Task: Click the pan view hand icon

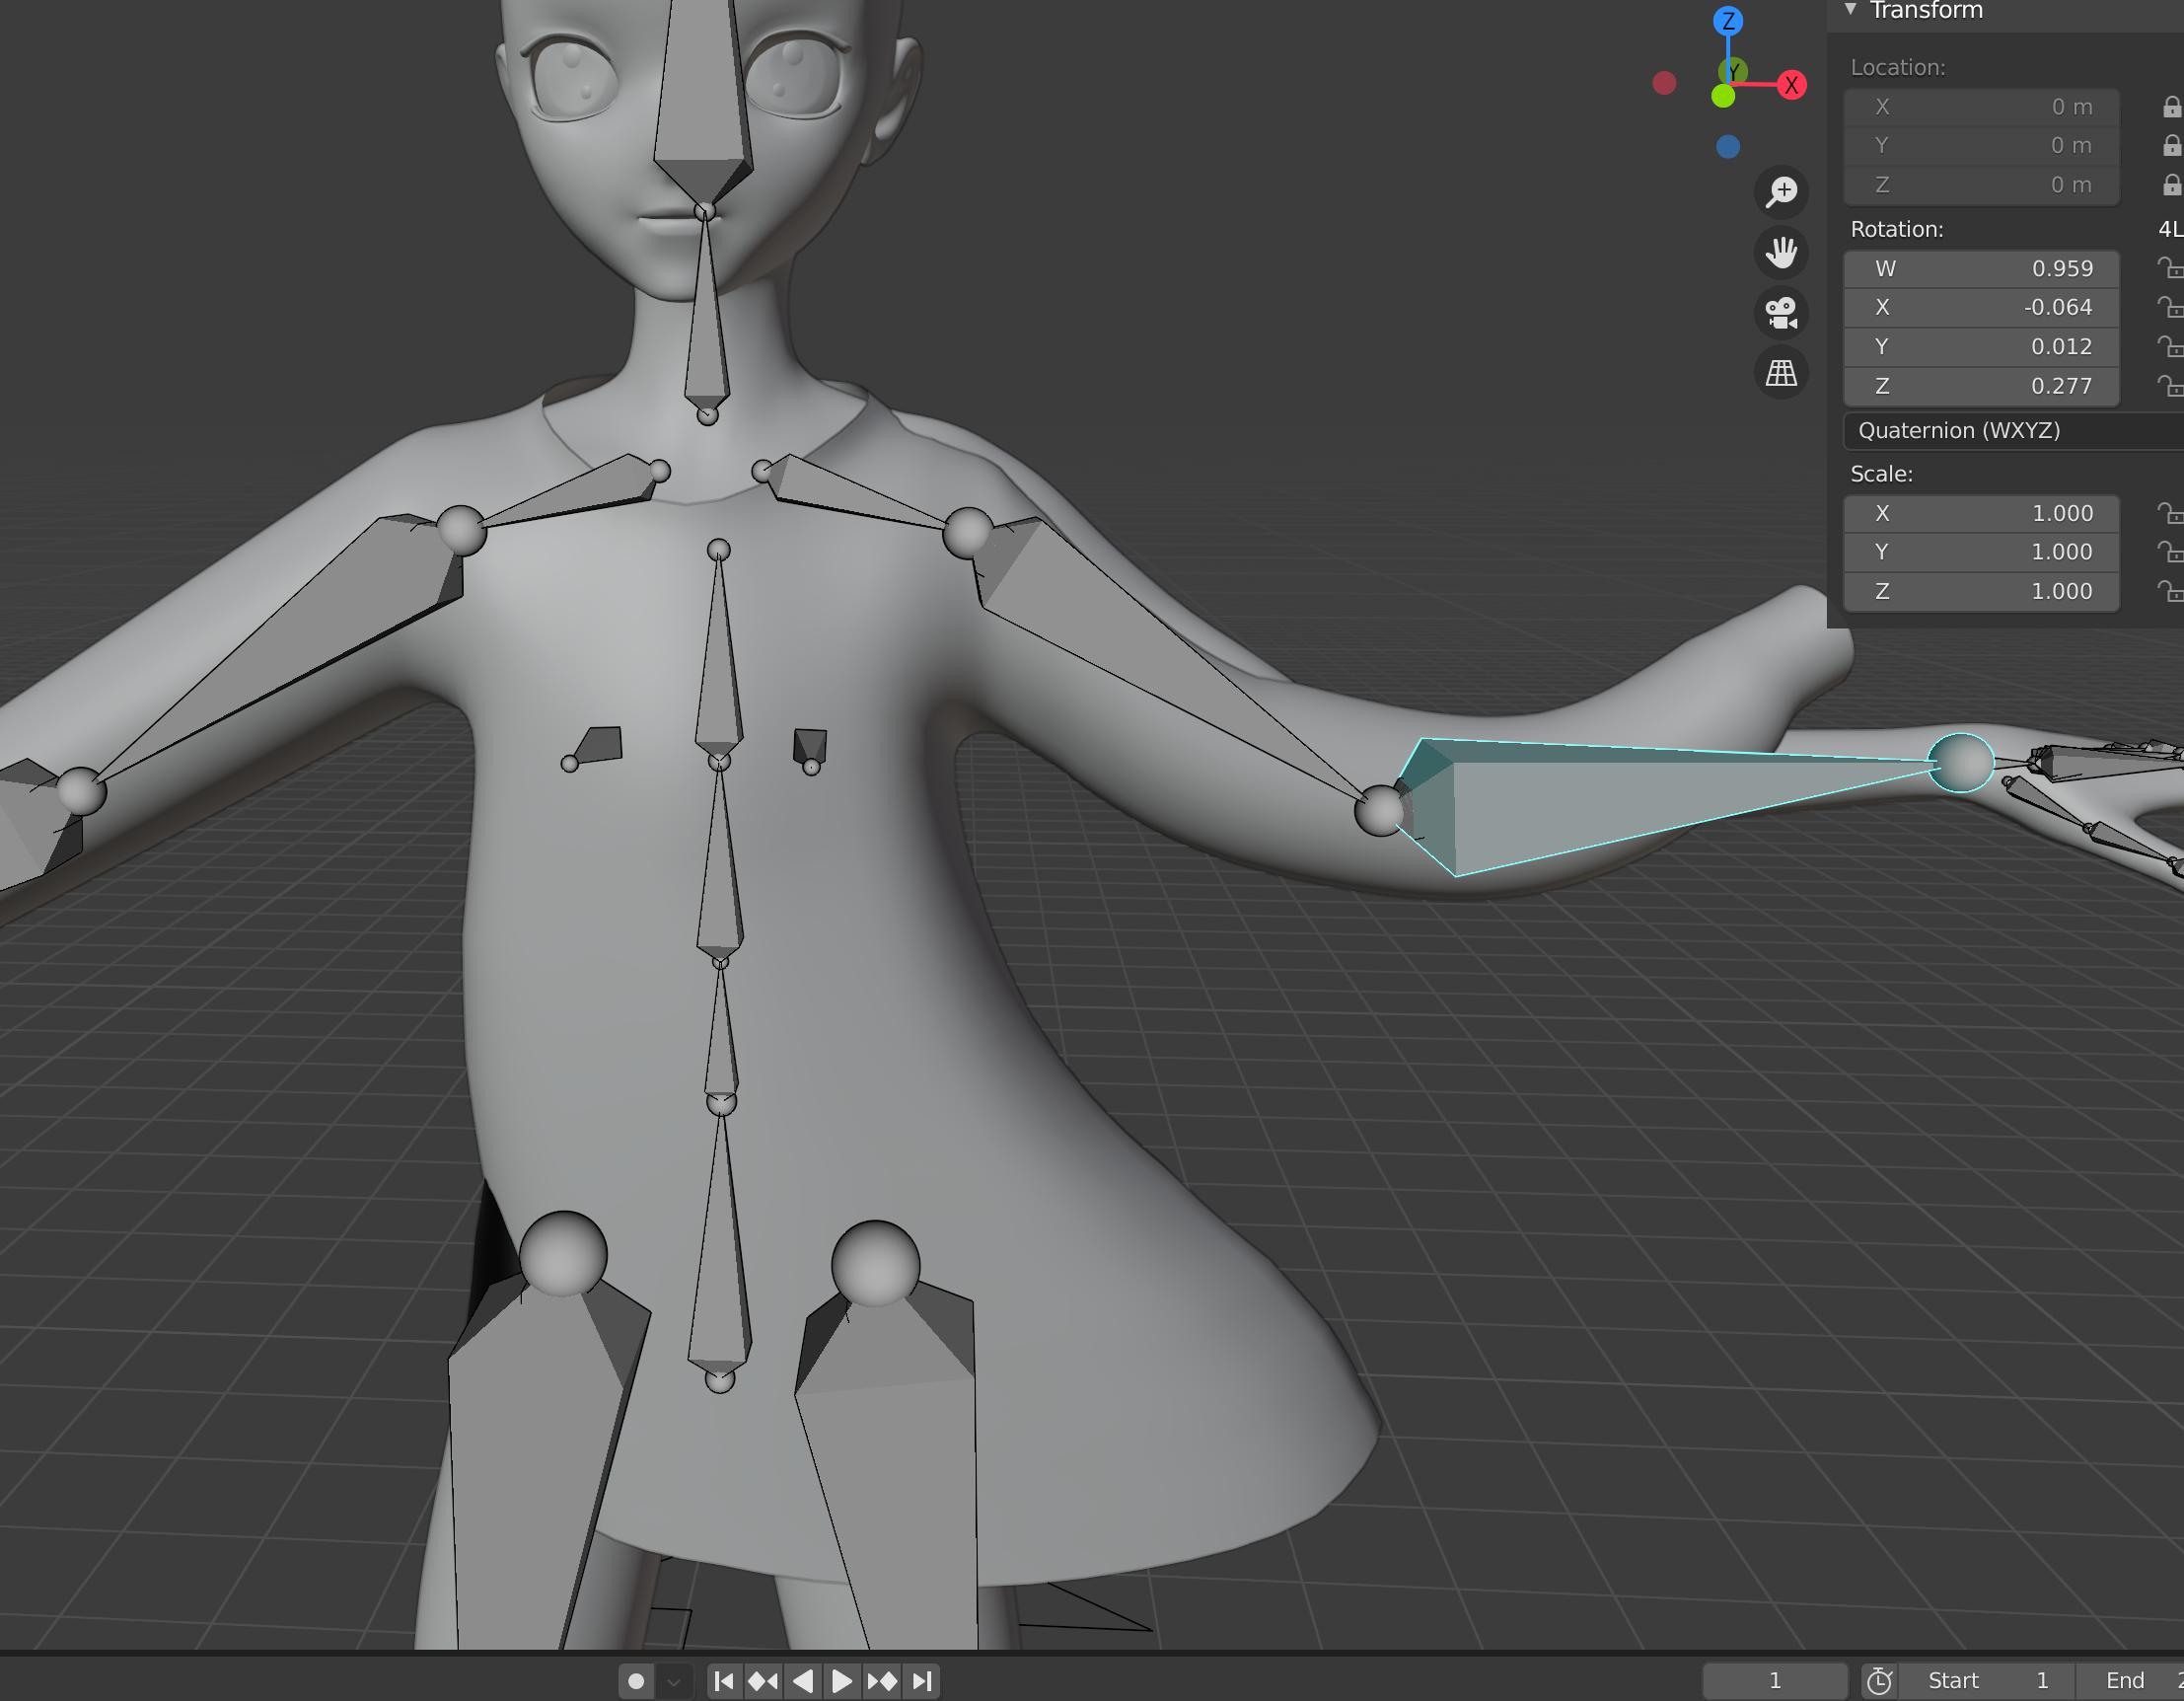Action: (1781, 252)
